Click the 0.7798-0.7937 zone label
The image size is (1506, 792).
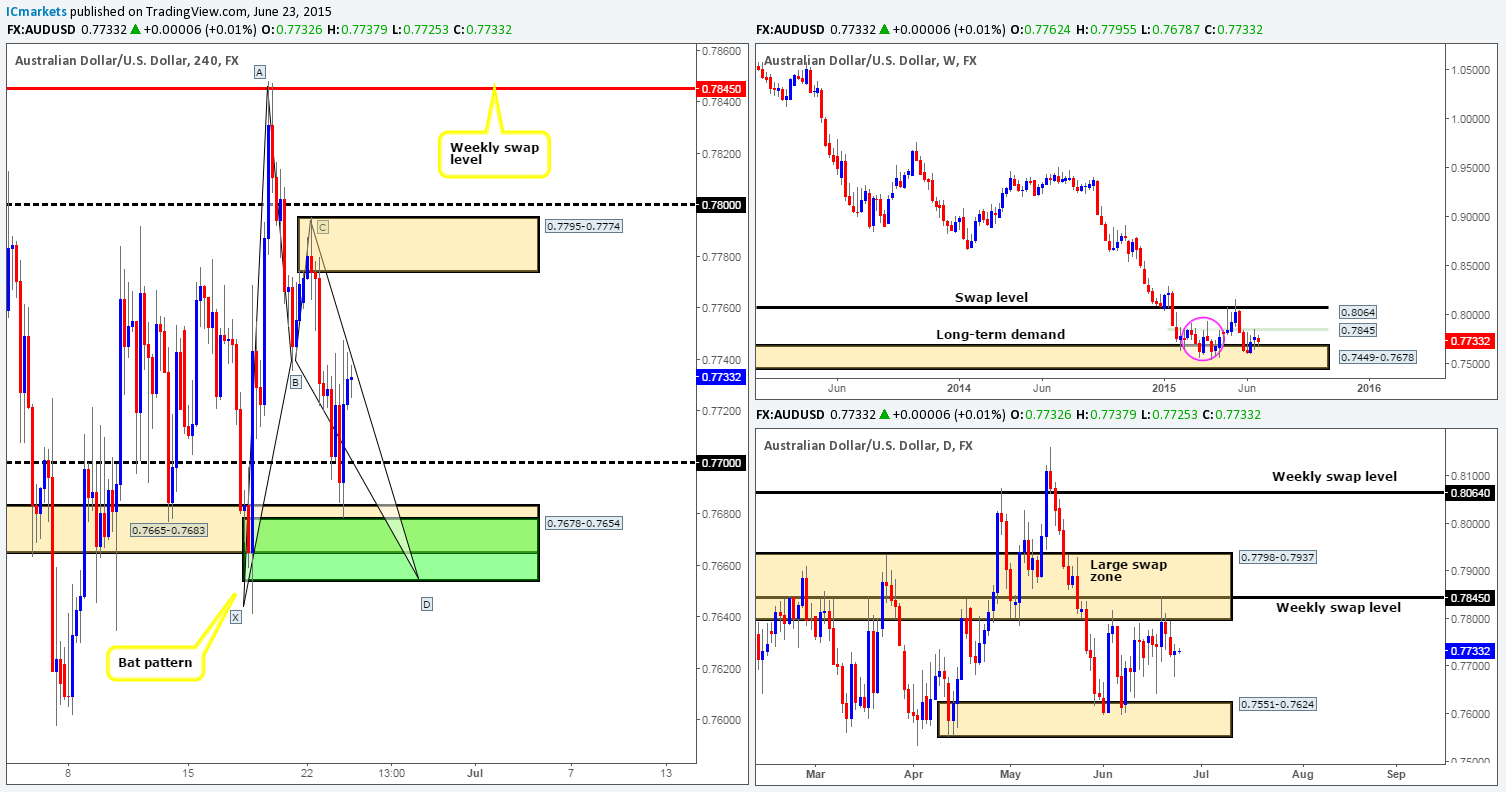[x=1278, y=557]
